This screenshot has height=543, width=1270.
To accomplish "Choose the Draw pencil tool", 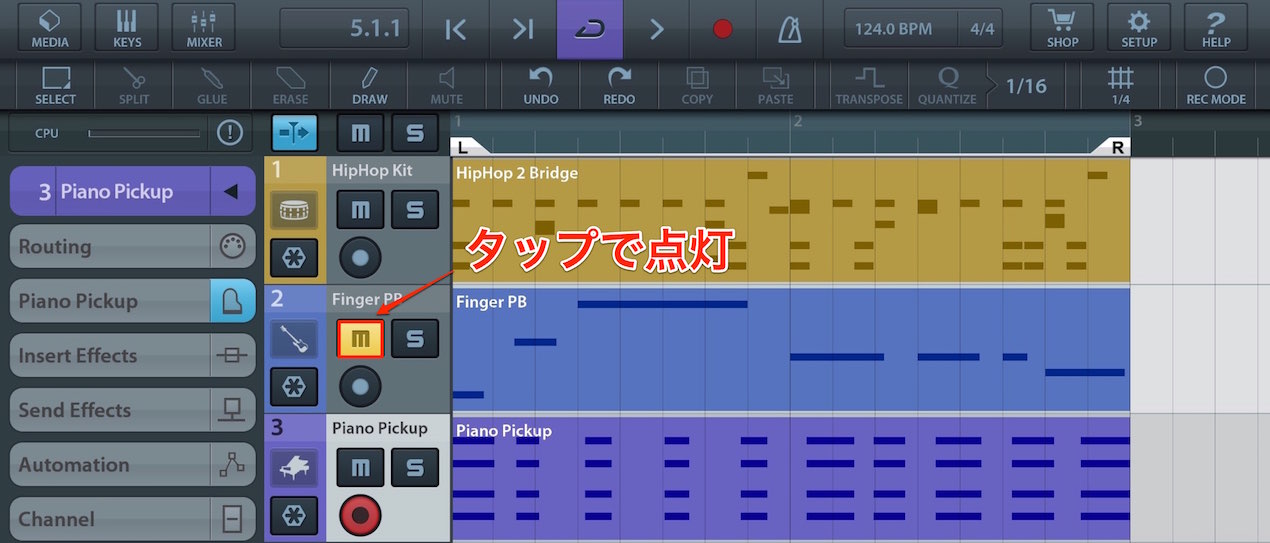I will [x=369, y=85].
